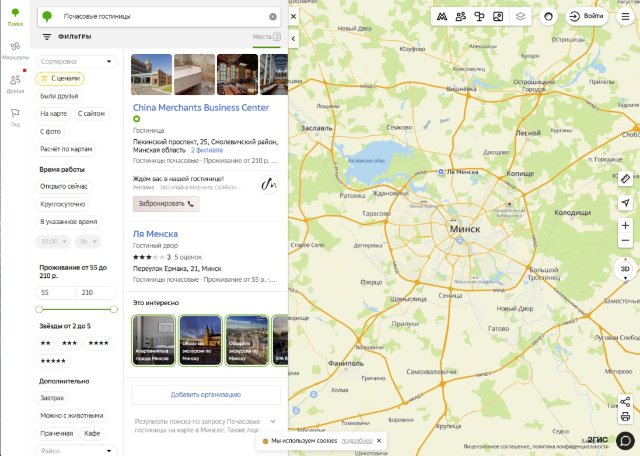The height and width of the screenshot is (456, 640).
Task: Open the Friends section in the sidebar
Action: pyautogui.click(x=15, y=84)
